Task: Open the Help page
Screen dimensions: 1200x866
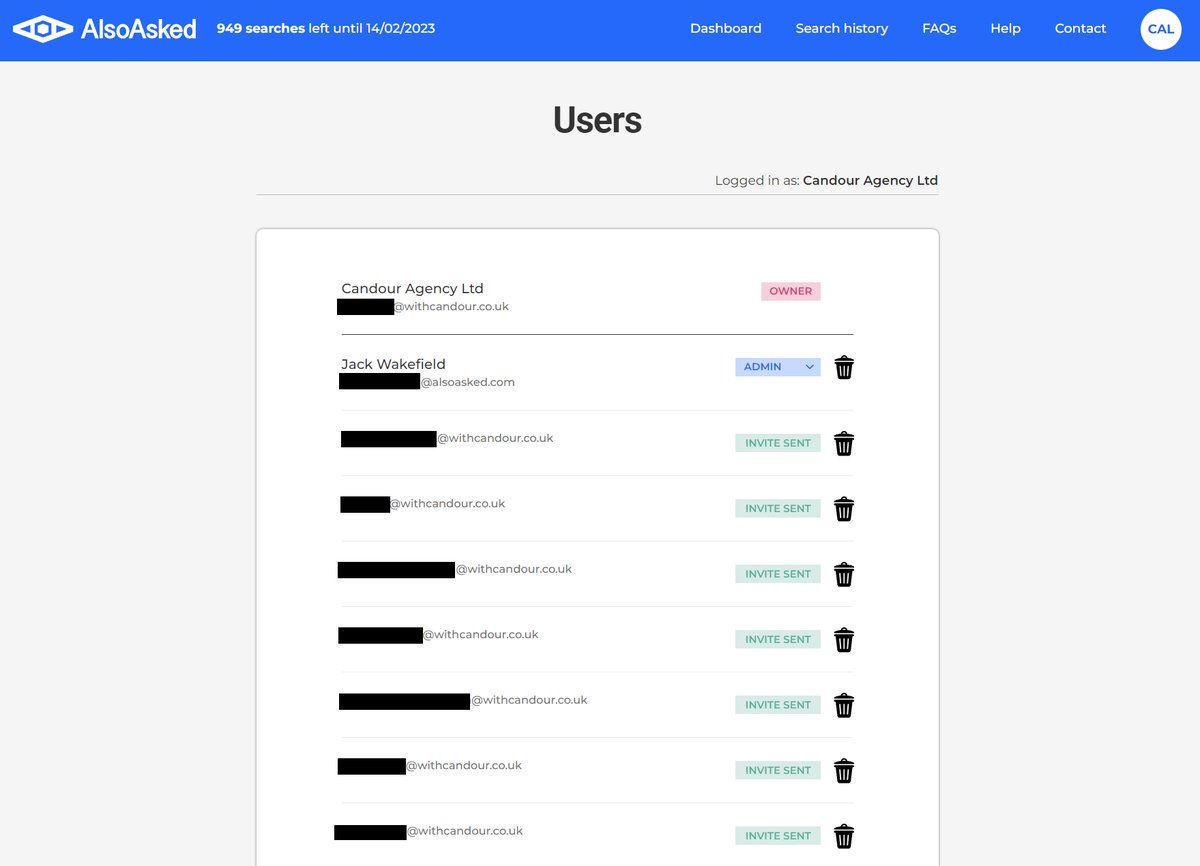Action: click(1005, 28)
